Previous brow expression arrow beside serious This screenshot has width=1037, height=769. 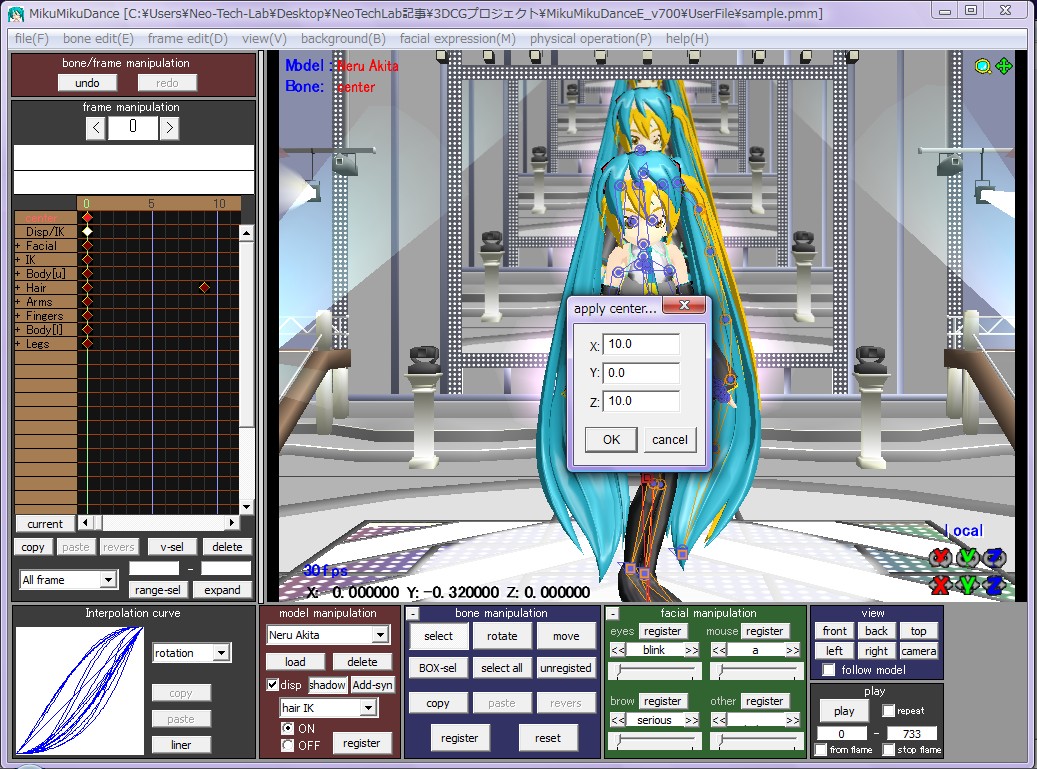(x=618, y=720)
